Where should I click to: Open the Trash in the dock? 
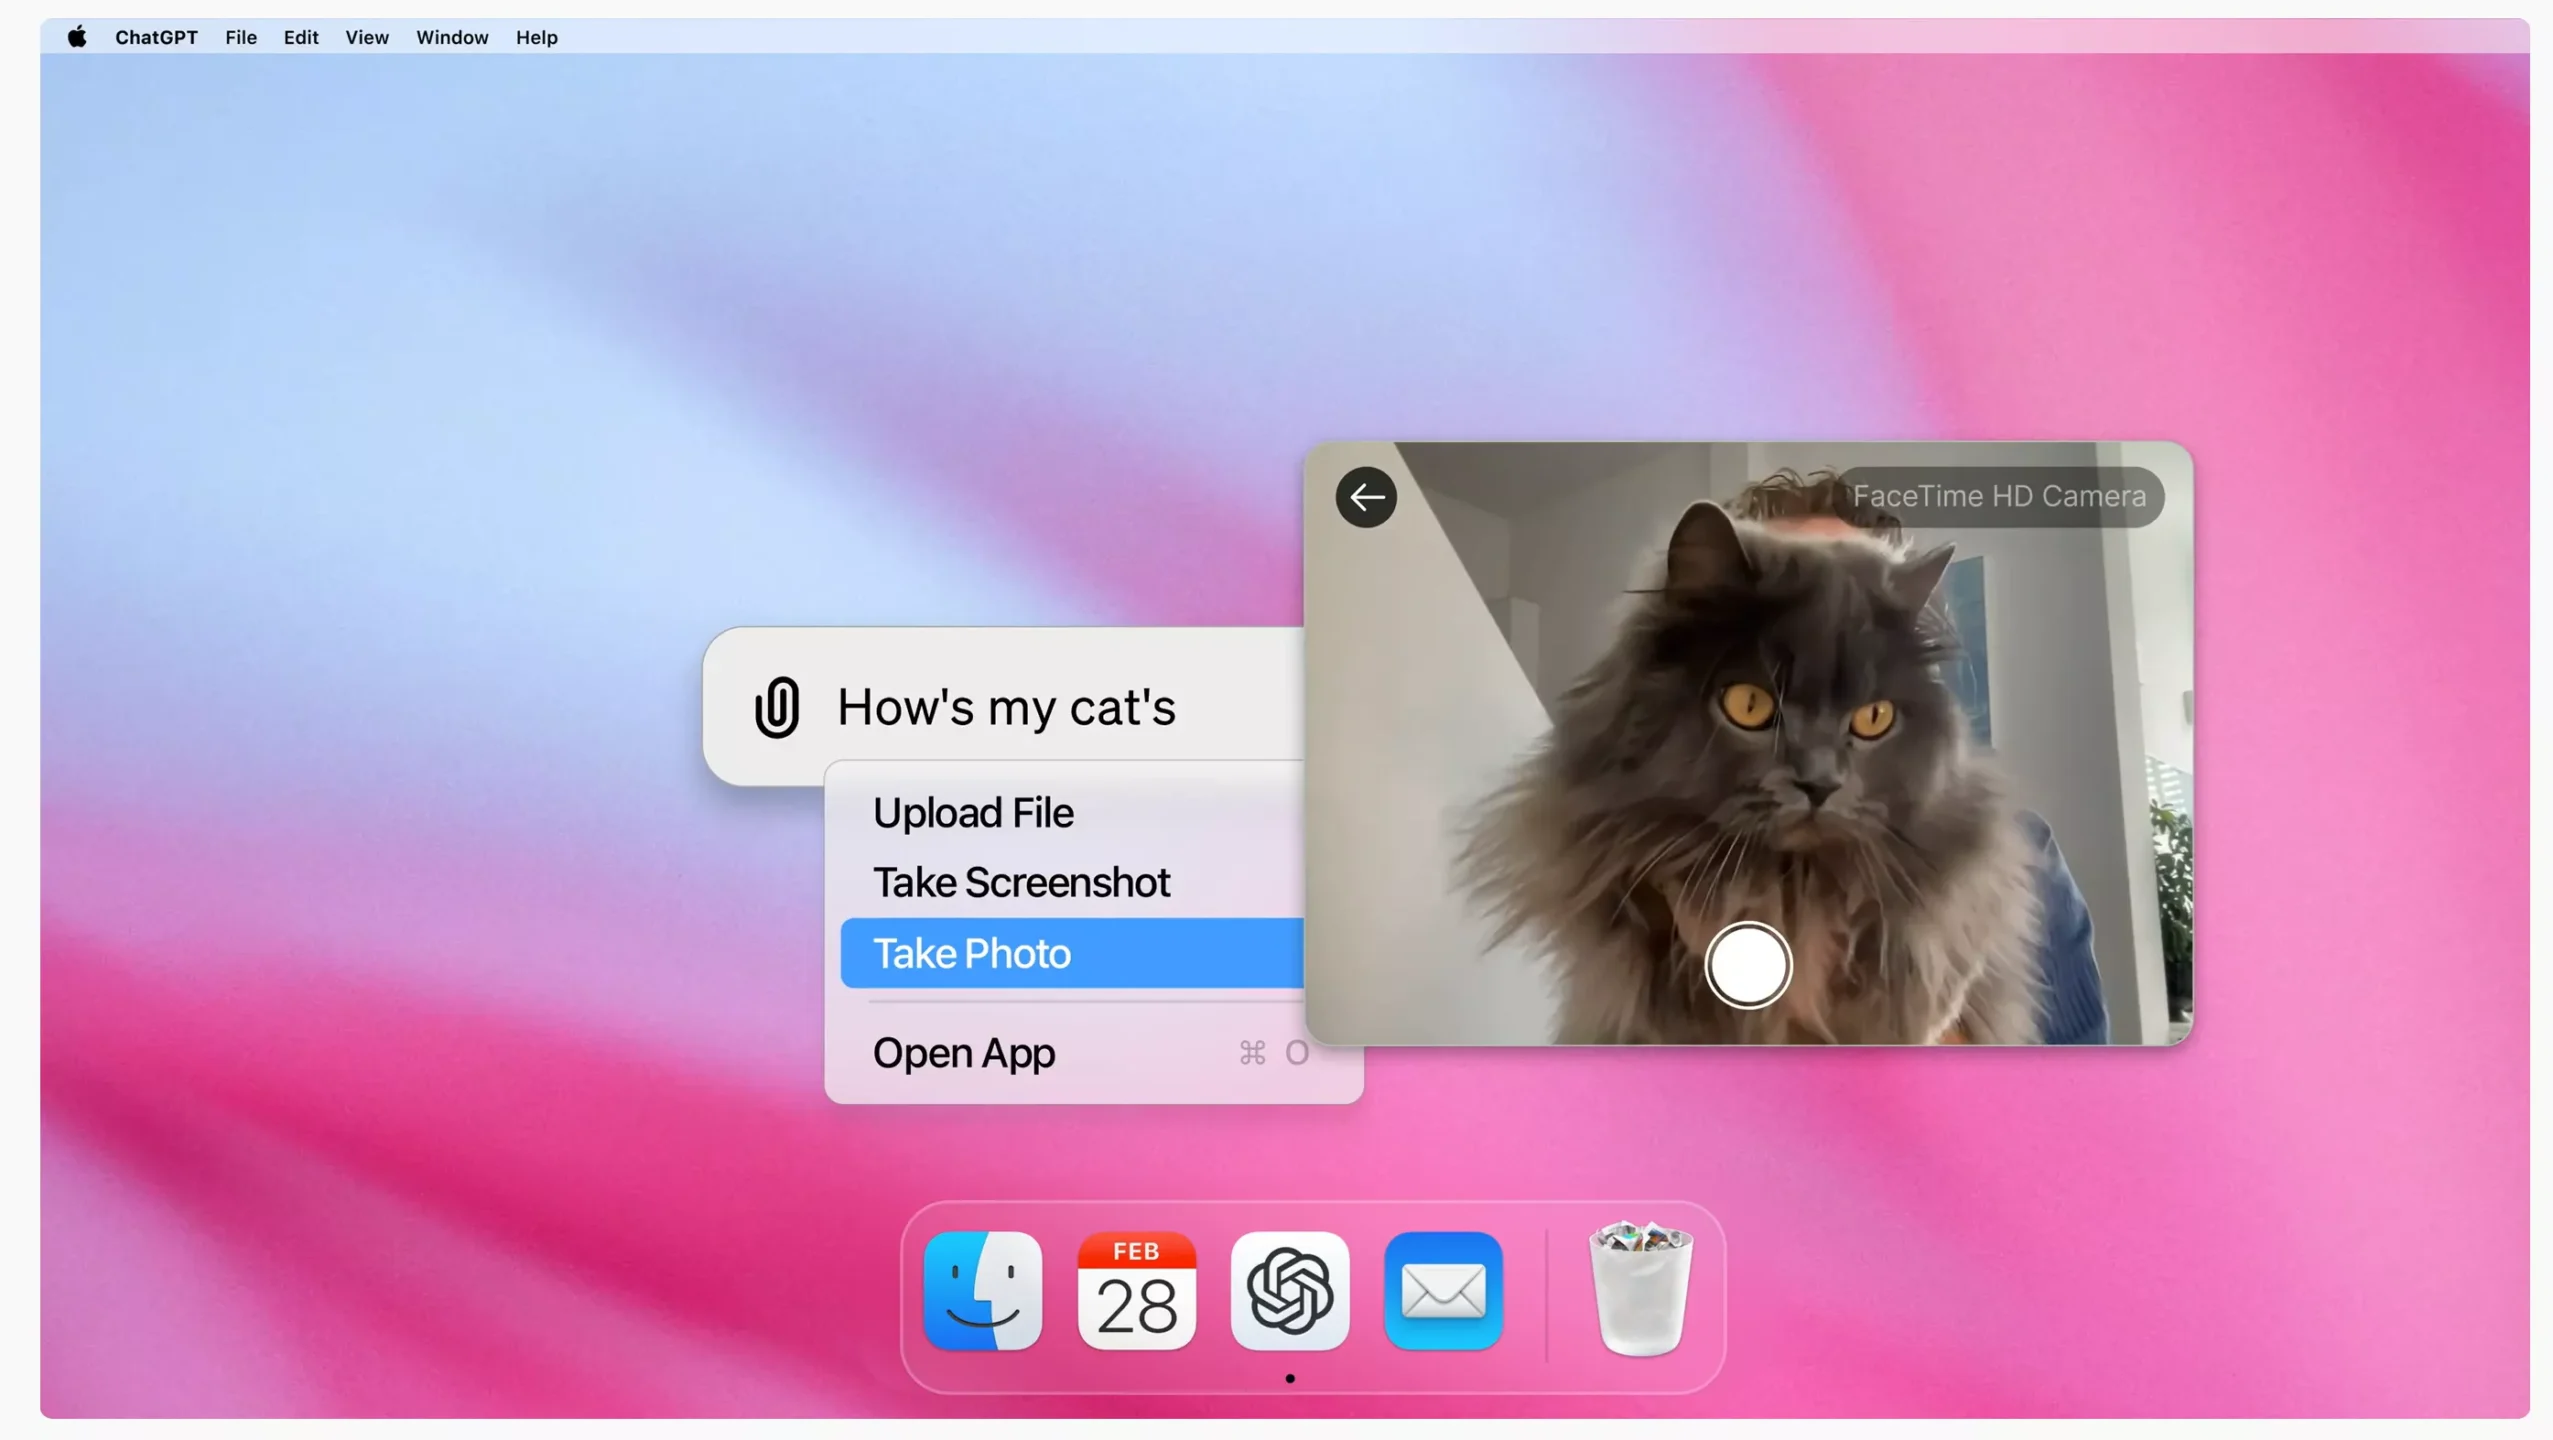1639,1290
